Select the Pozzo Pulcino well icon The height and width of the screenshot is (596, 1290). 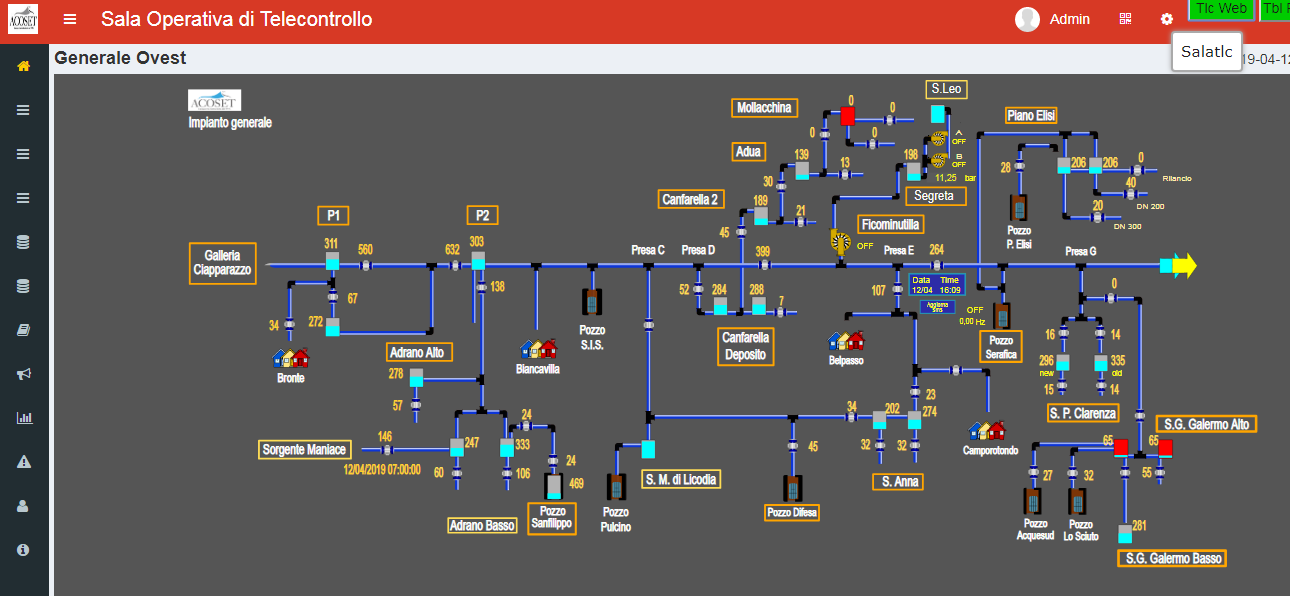(617, 488)
